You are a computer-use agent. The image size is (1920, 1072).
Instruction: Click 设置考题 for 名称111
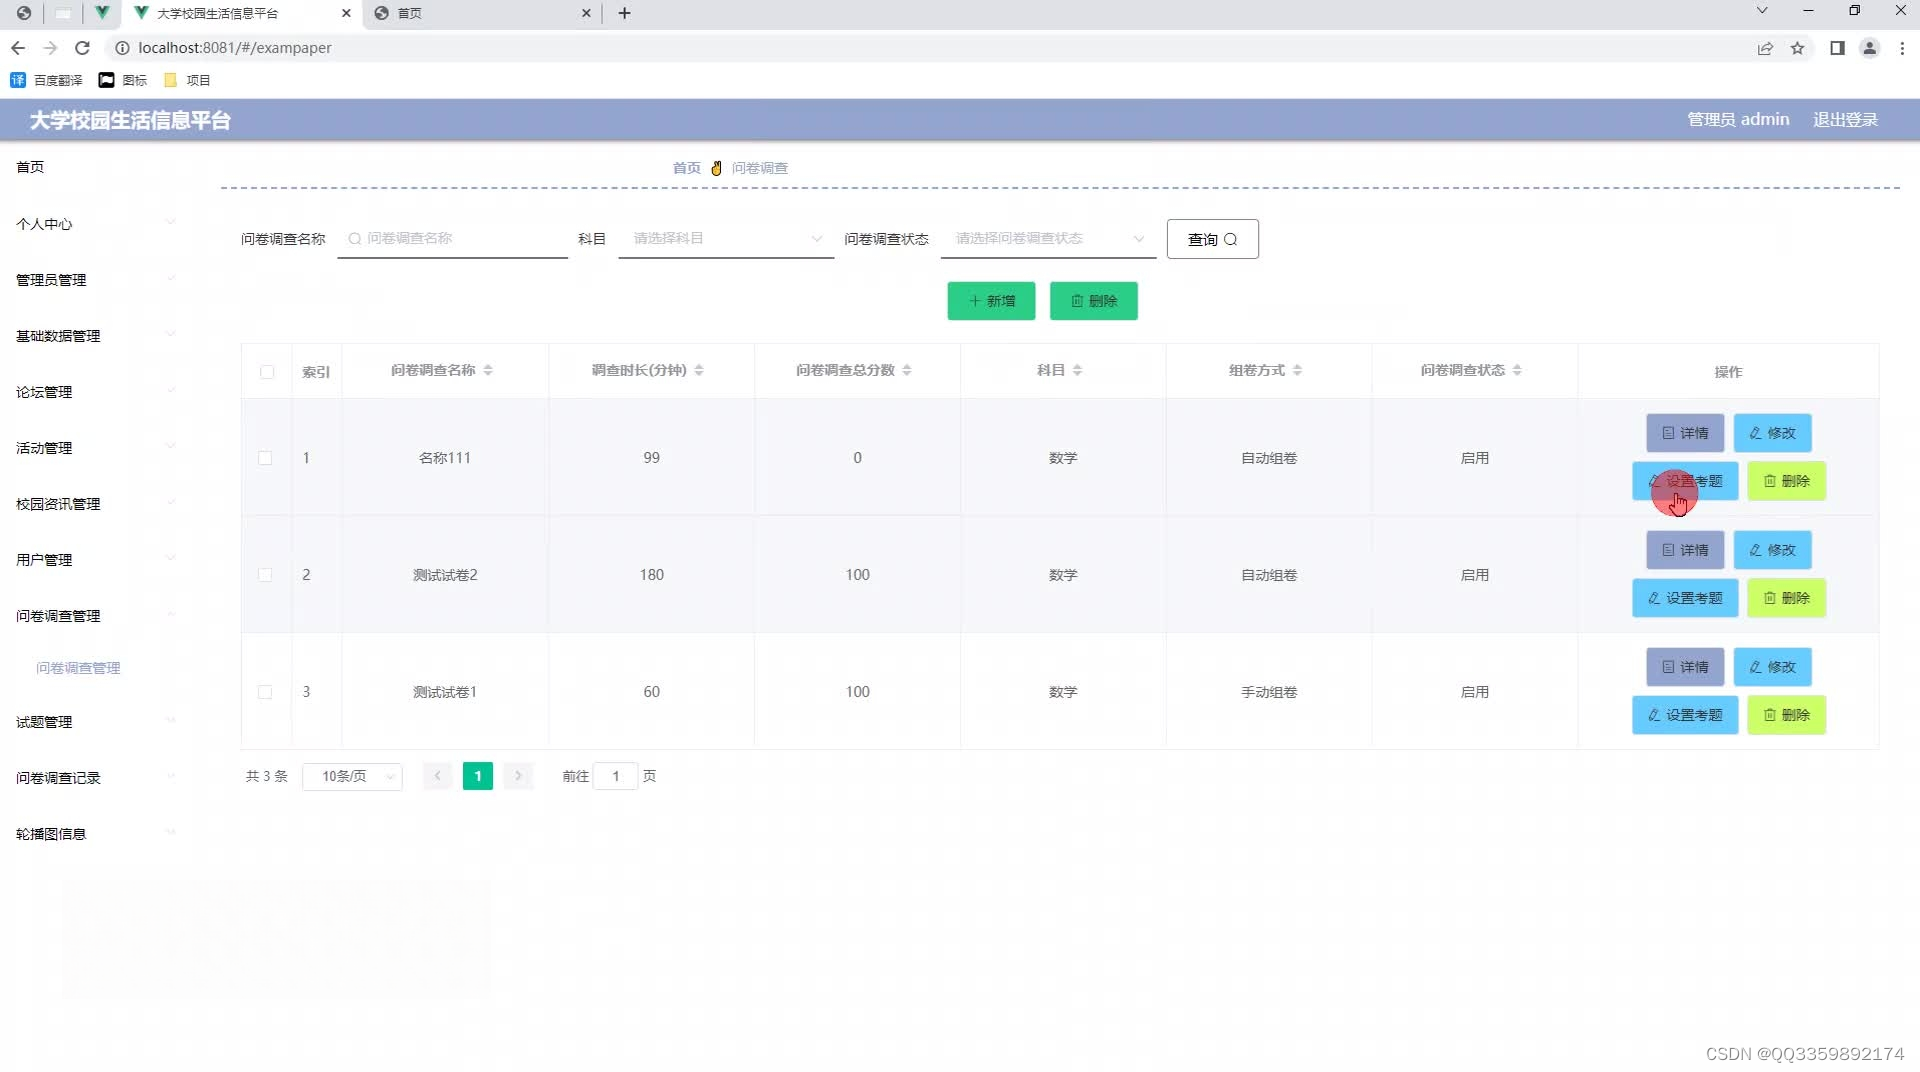[1685, 481]
